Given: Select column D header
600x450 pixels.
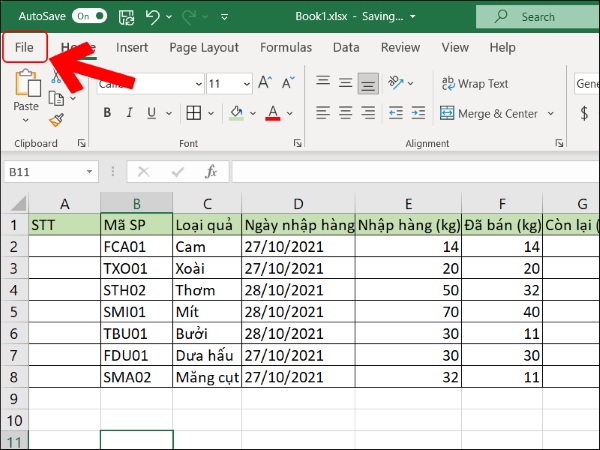Looking at the screenshot, I should (298, 204).
